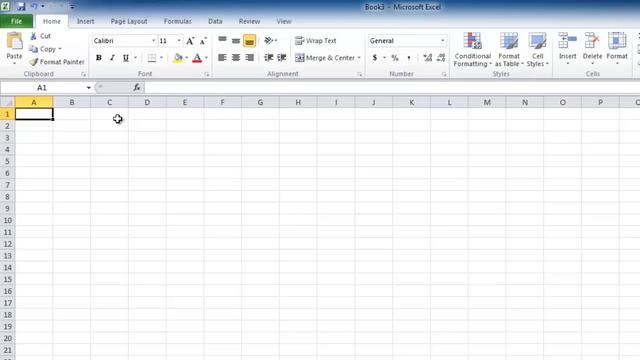Apply Comma Style format
This screenshot has width=640, height=360.
(409, 58)
